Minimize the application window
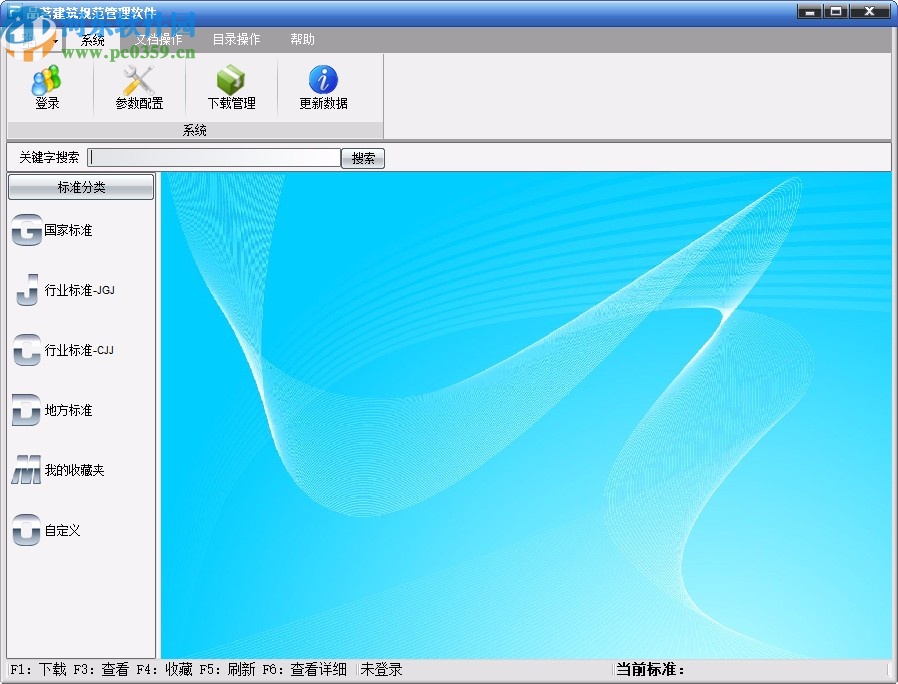898x684 pixels. pos(810,11)
